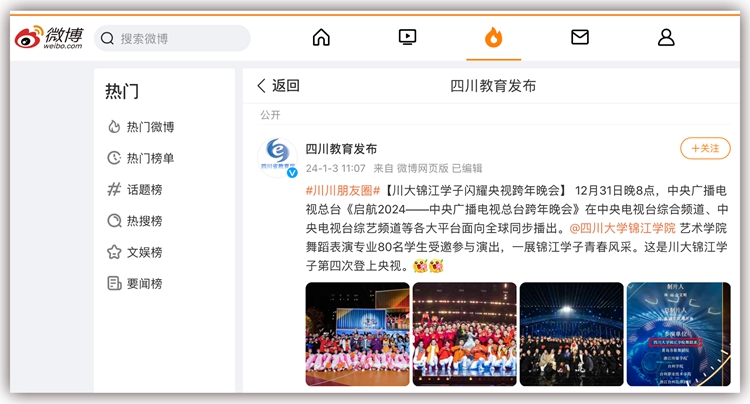750x404 pixels.
Task: Open the video section icon
Action: pos(407,38)
